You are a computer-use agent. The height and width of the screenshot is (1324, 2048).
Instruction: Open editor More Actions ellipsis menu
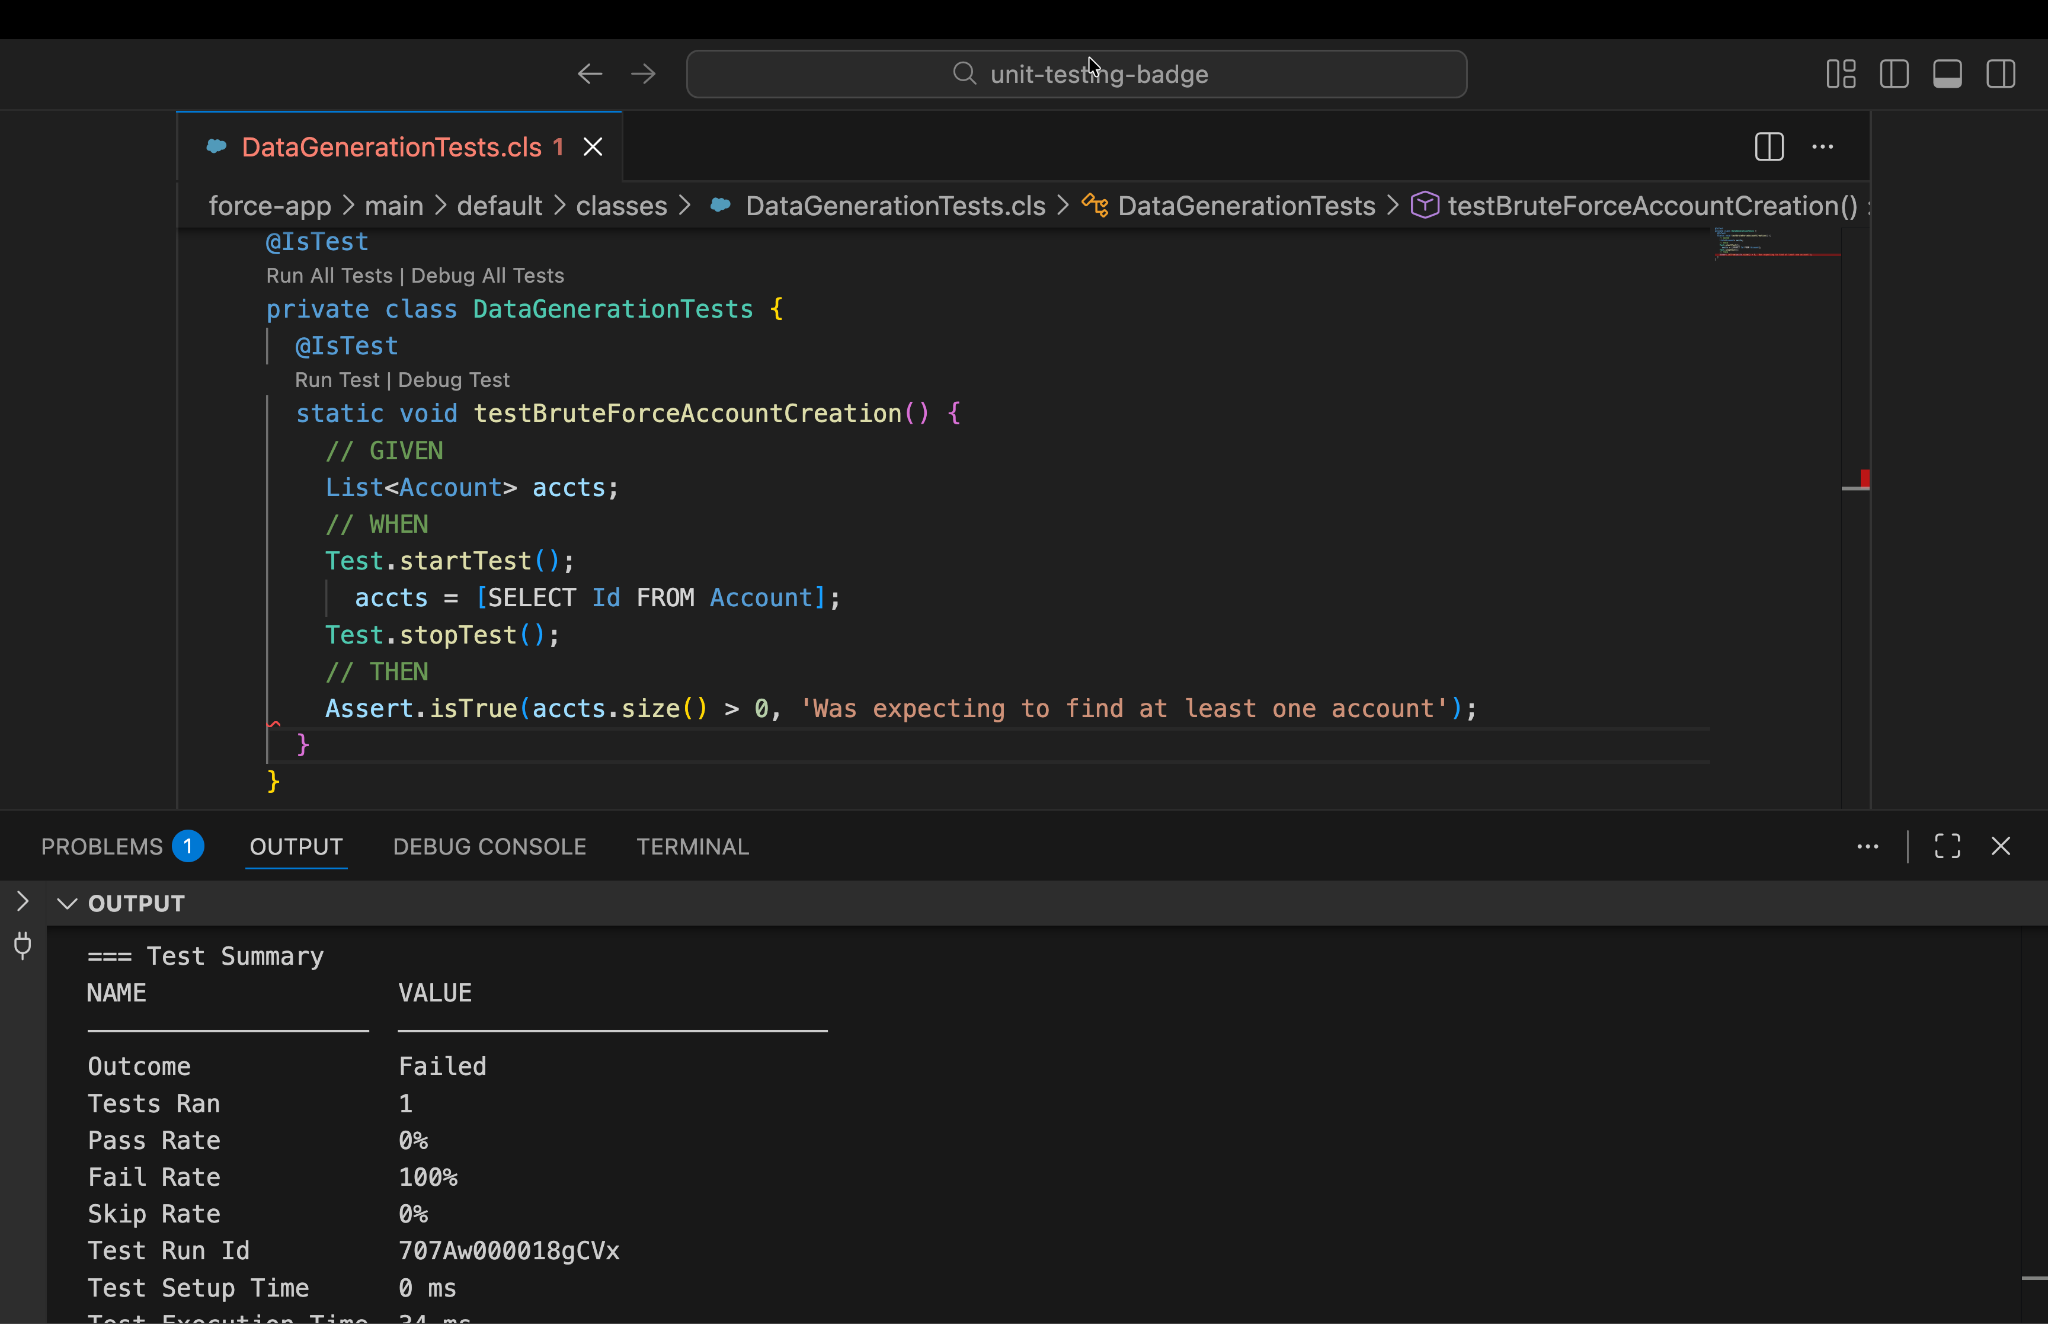(x=1823, y=147)
